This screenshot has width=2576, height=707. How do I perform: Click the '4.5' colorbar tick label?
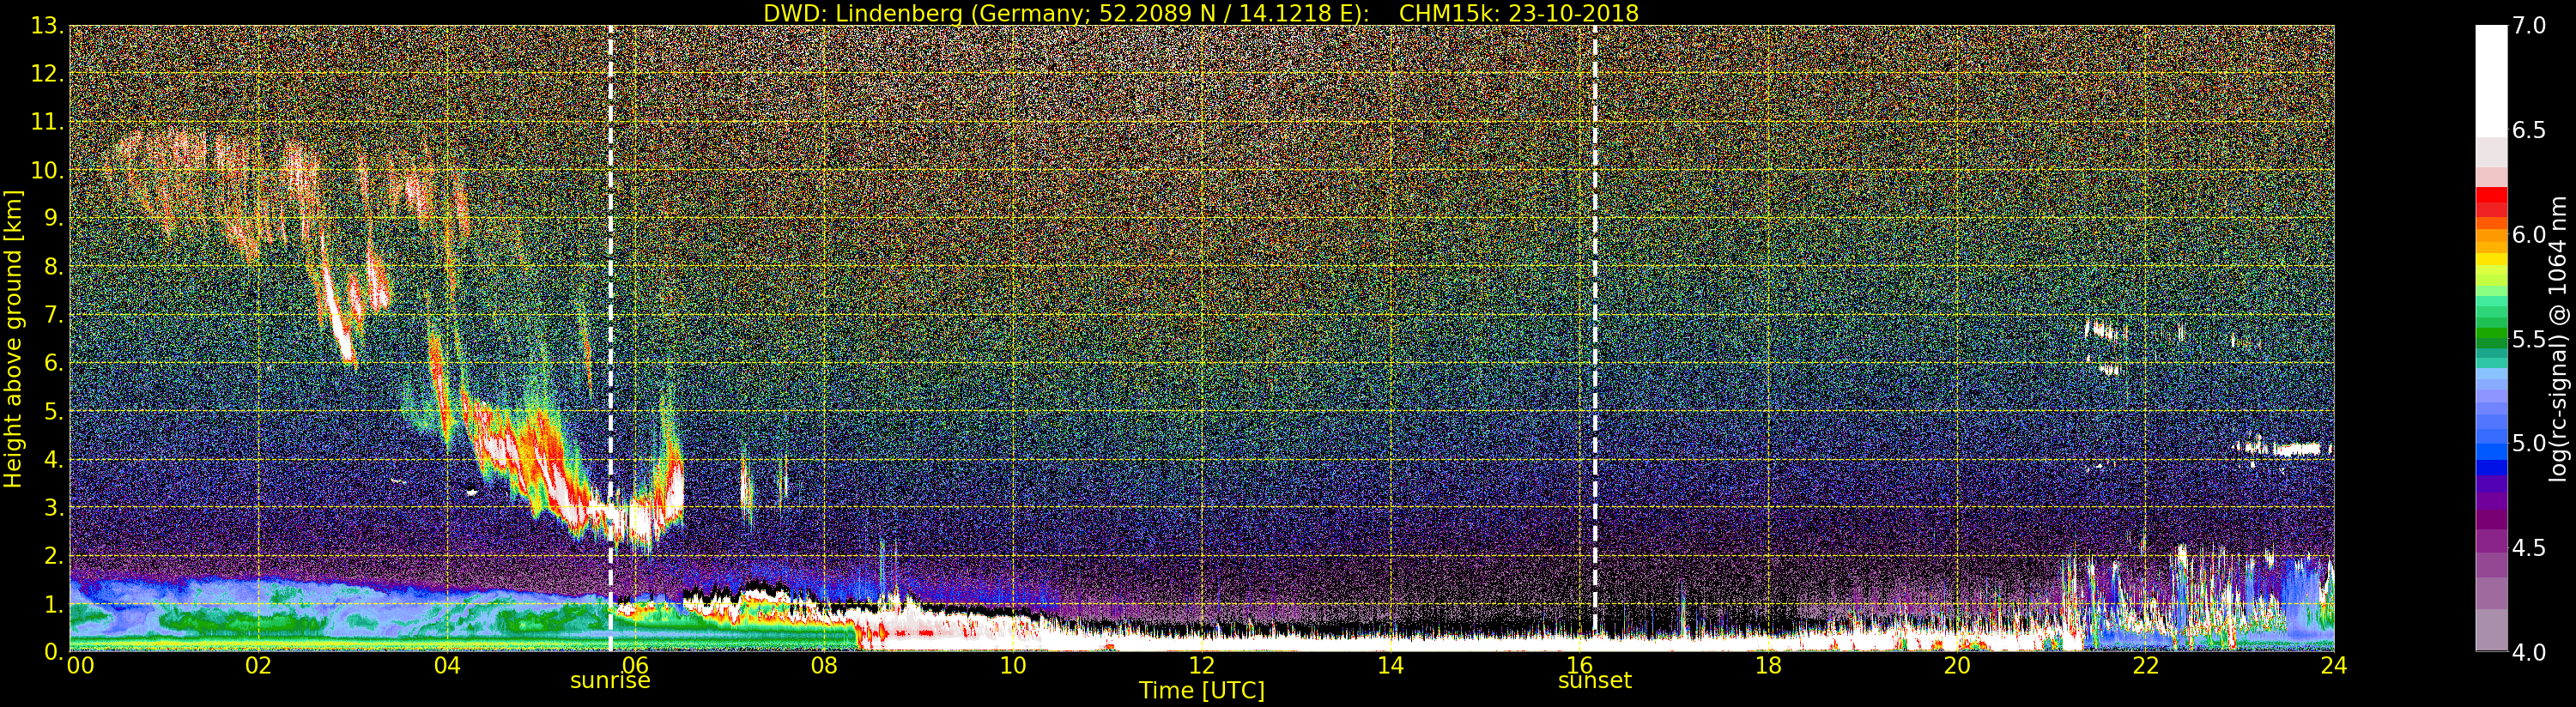[2529, 548]
